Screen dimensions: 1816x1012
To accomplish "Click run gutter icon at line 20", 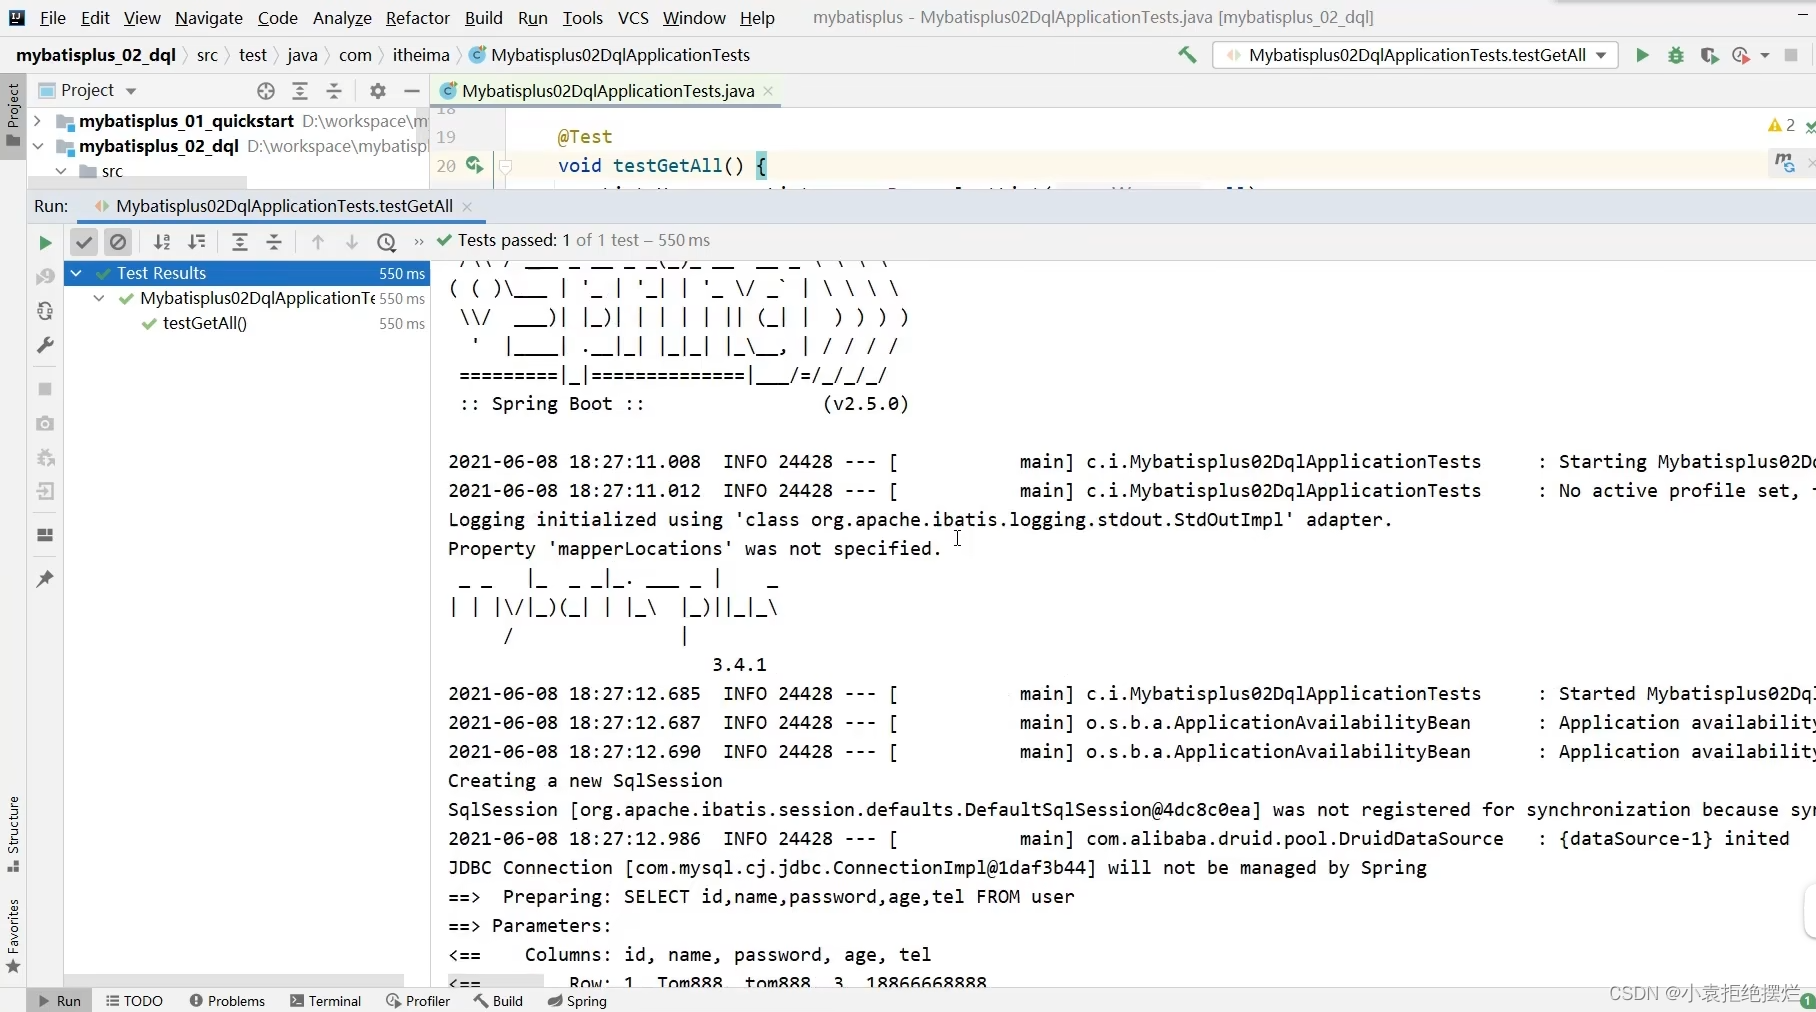I will tap(474, 165).
